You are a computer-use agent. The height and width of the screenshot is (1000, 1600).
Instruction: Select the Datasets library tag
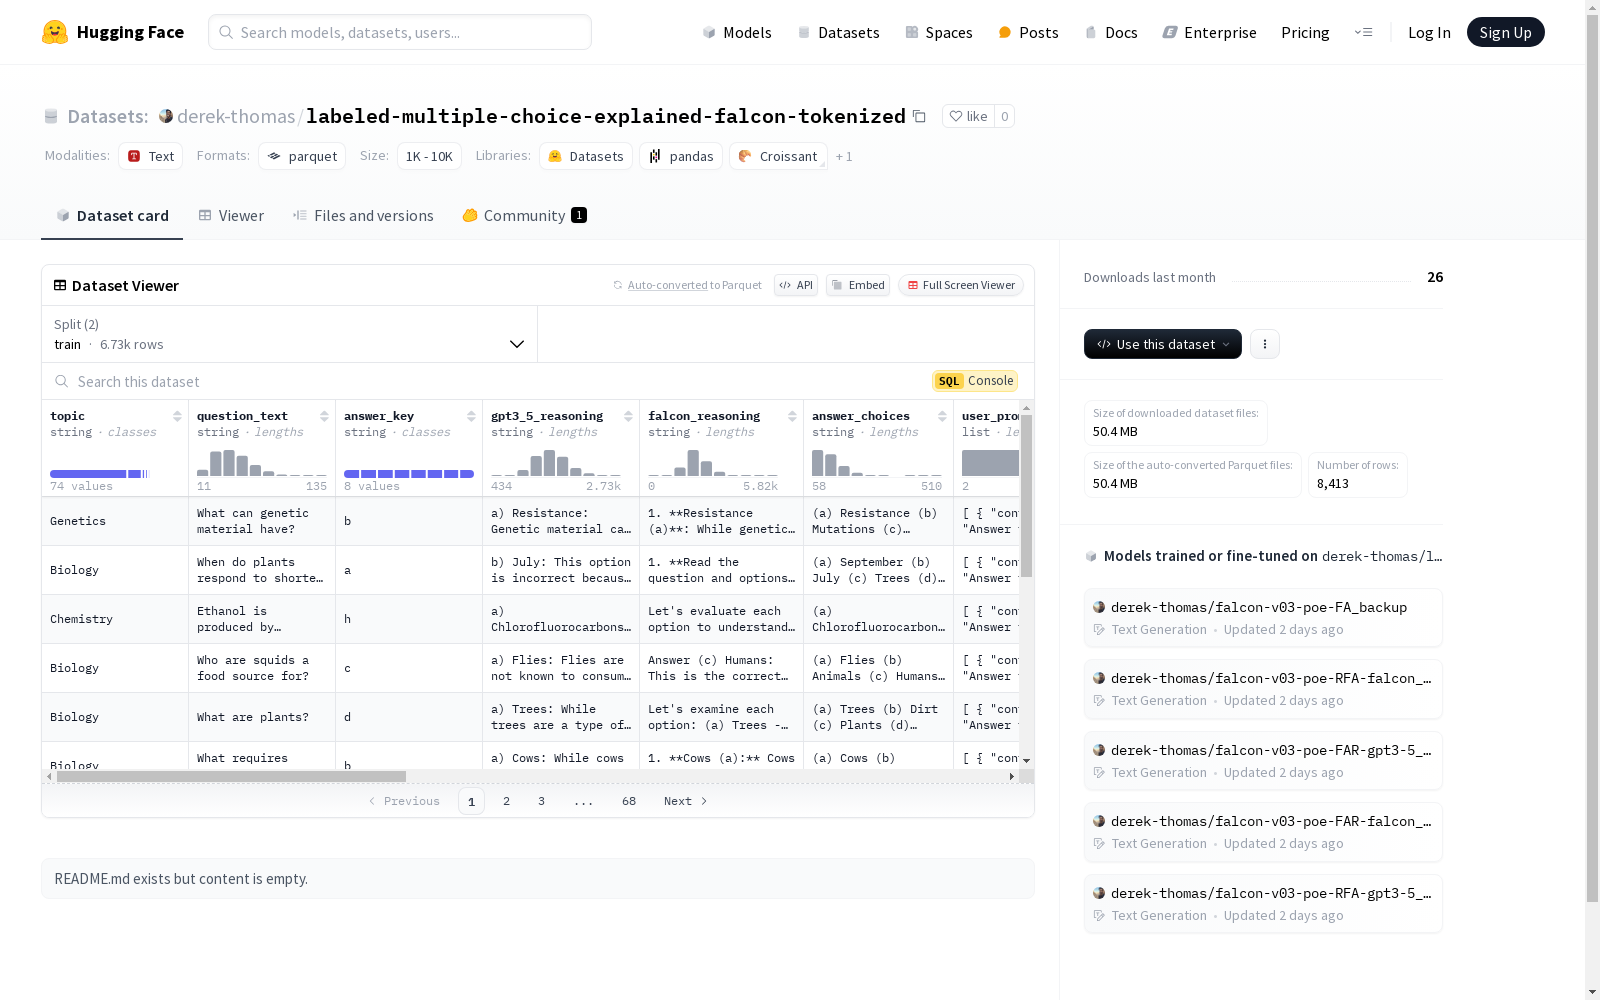pyautogui.click(x=586, y=156)
